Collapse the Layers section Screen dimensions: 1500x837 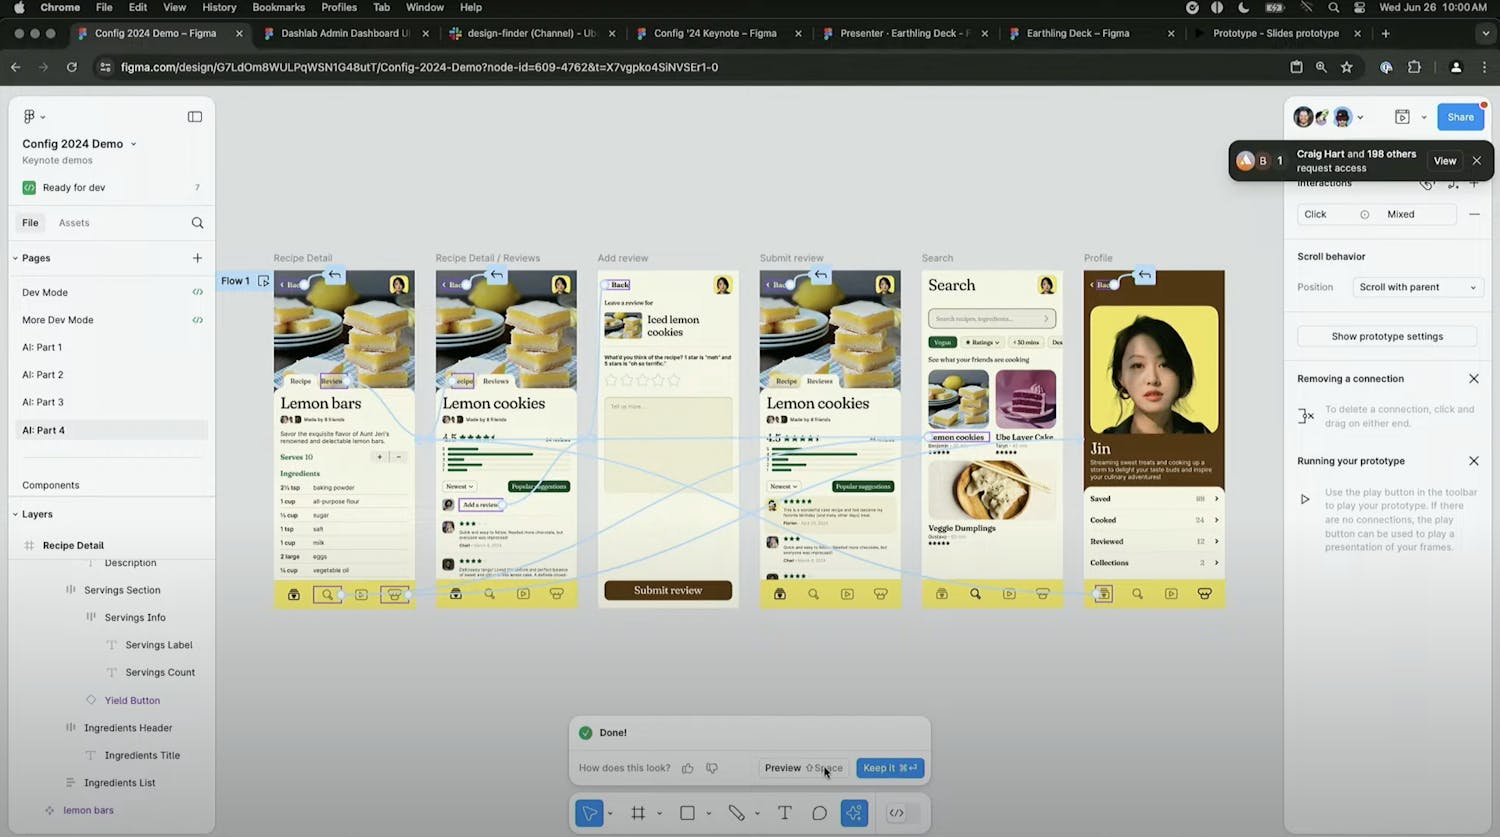16,514
